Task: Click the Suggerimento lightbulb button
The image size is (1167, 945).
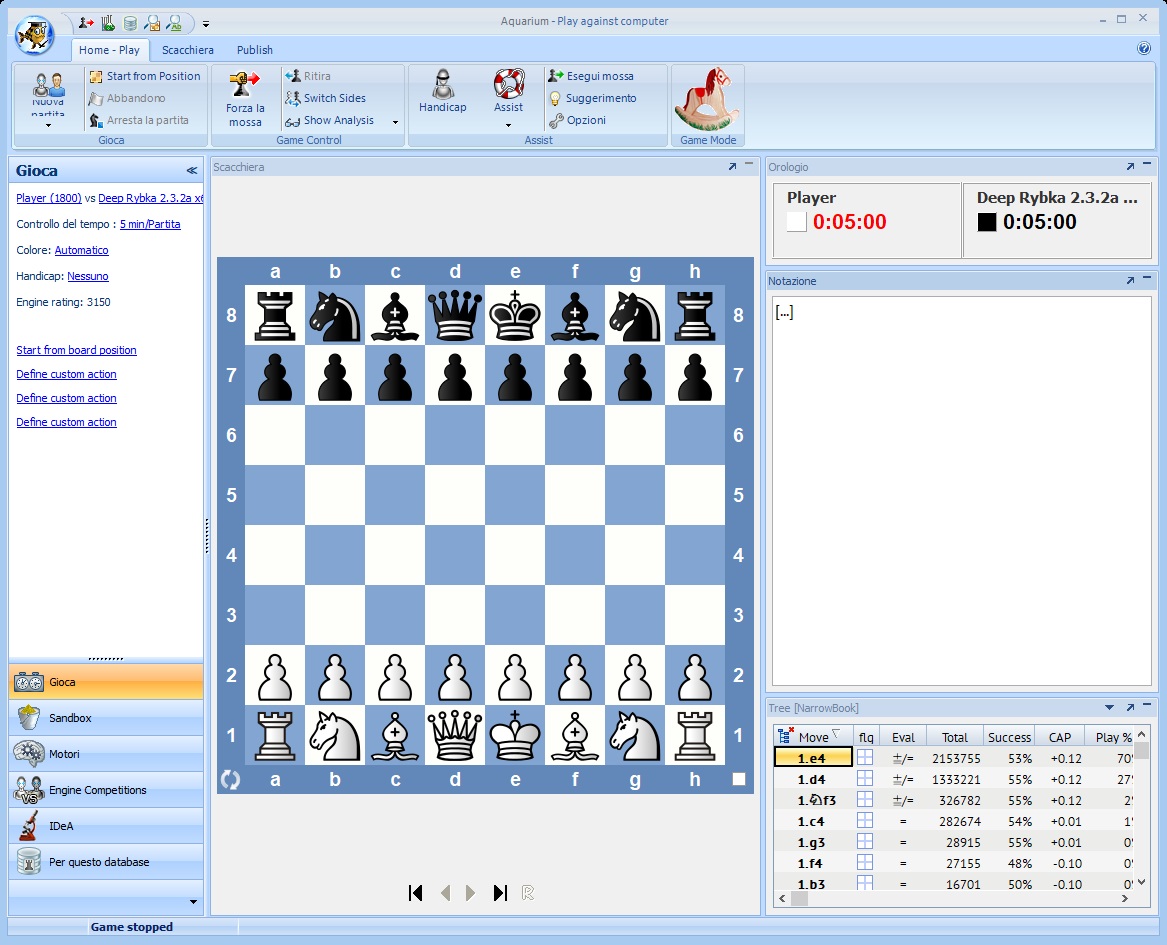Action: pyautogui.click(x=592, y=98)
